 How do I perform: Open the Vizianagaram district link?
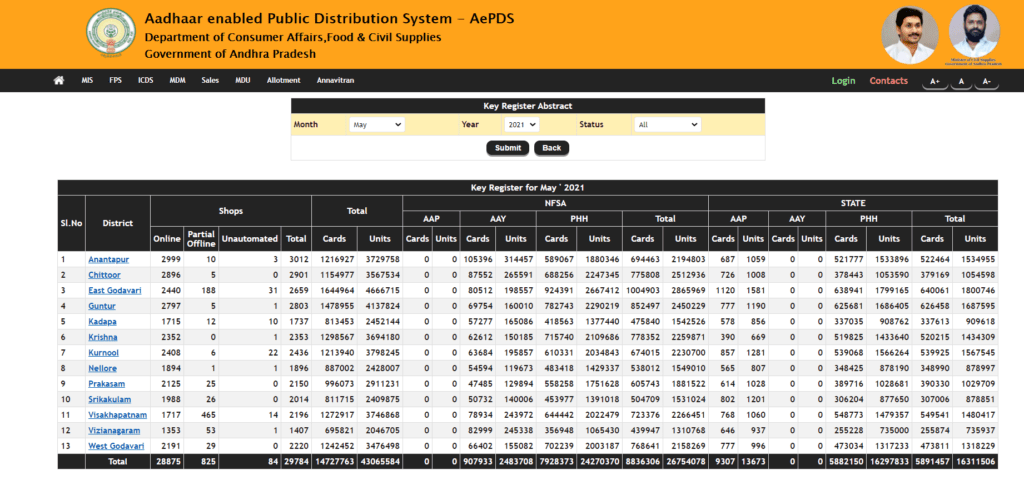116,431
